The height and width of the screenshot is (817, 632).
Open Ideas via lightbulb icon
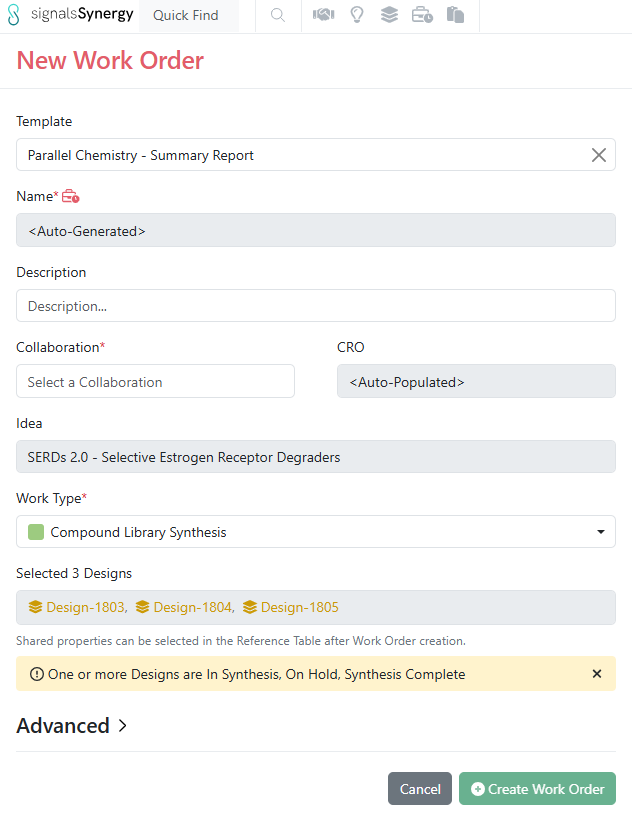(356, 15)
